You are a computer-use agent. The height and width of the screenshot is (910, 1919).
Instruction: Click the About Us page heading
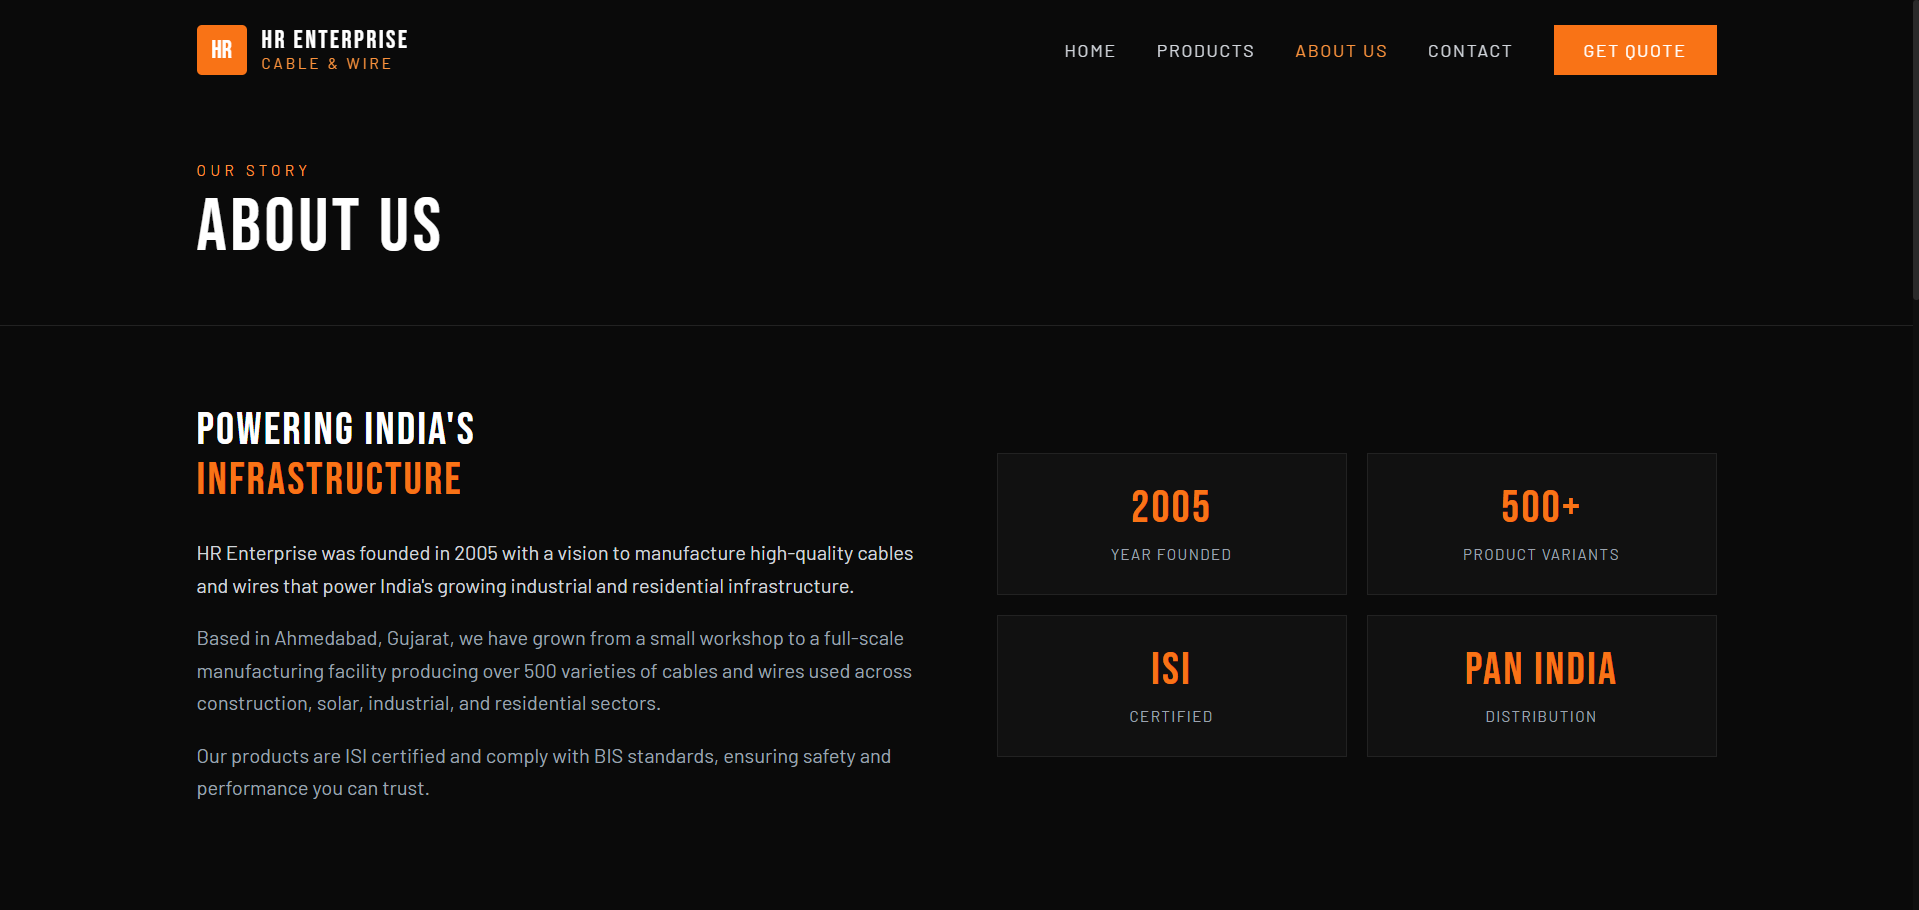point(319,225)
